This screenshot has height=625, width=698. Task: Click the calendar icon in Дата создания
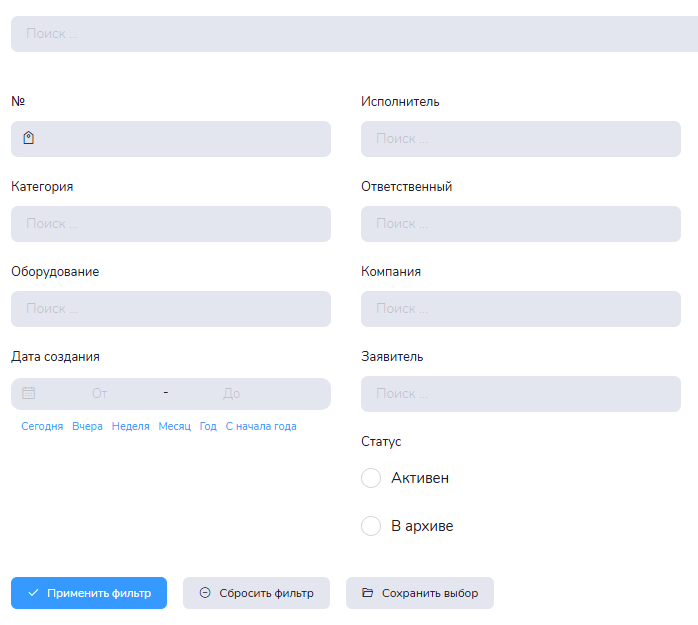coord(29,393)
